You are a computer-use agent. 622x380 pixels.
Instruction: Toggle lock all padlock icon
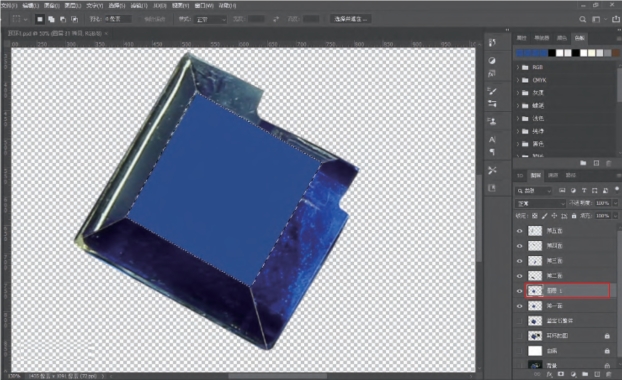574,216
